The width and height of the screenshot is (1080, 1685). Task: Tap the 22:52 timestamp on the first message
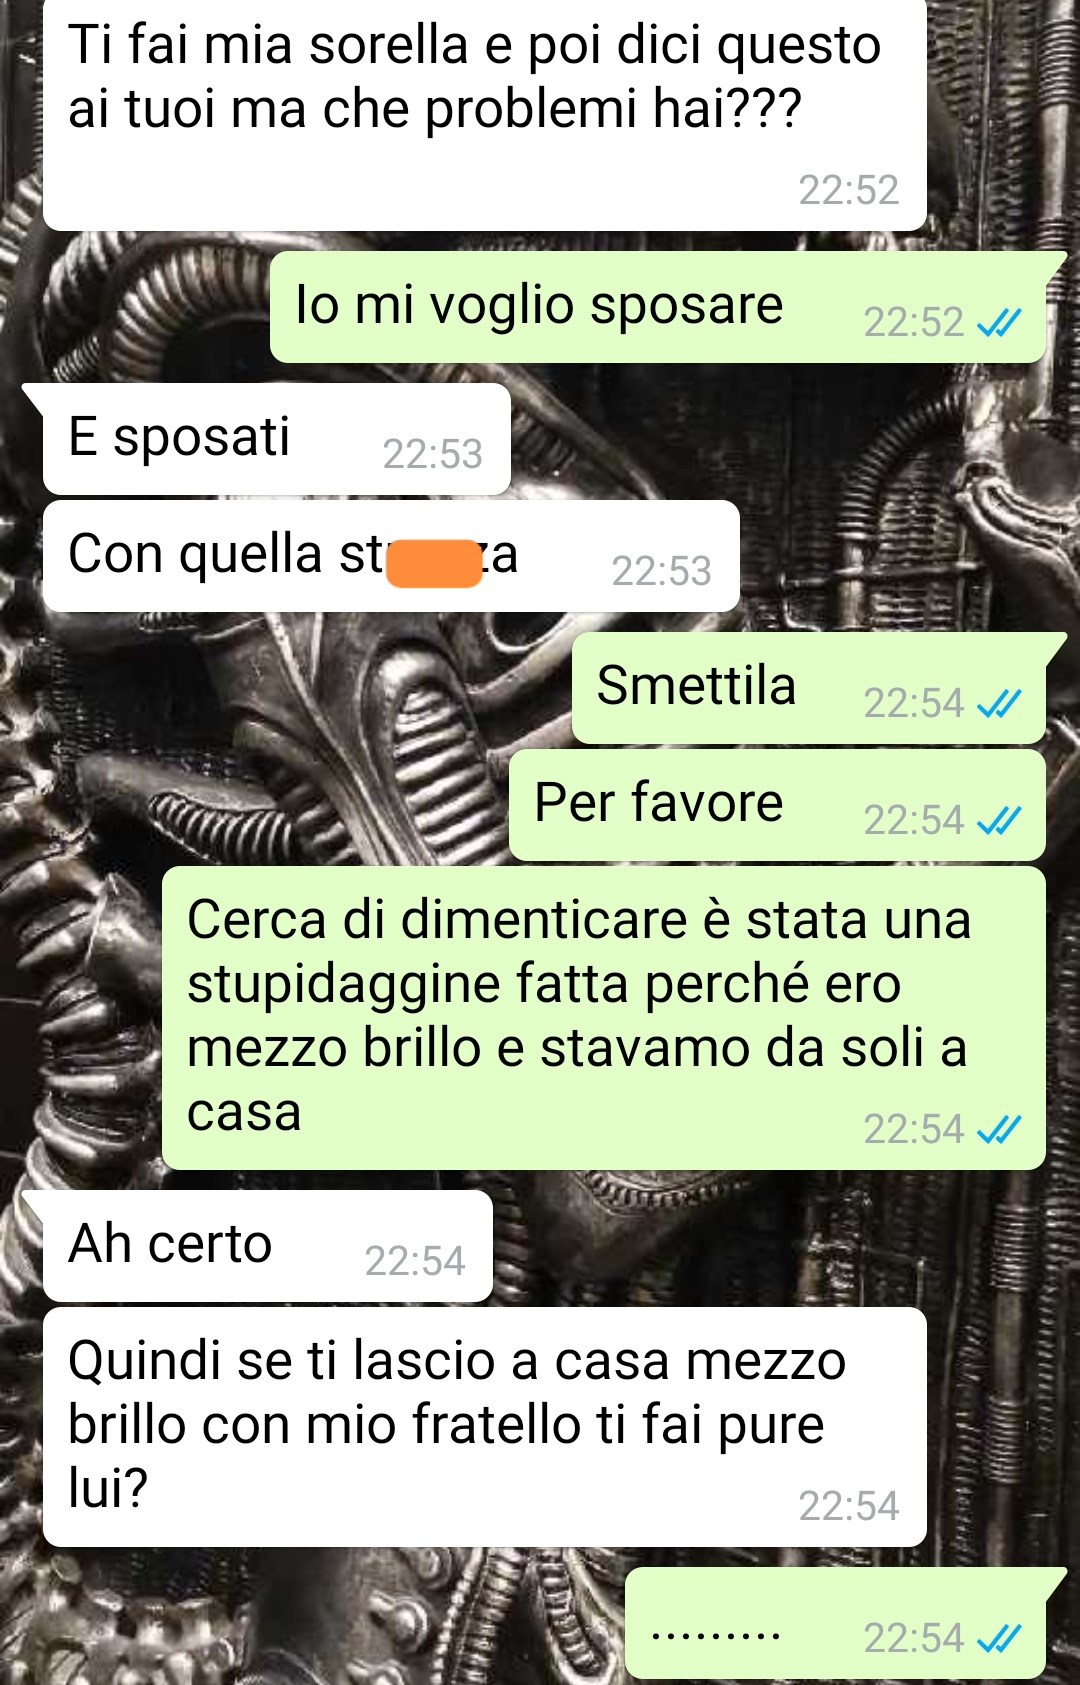click(848, 190)
